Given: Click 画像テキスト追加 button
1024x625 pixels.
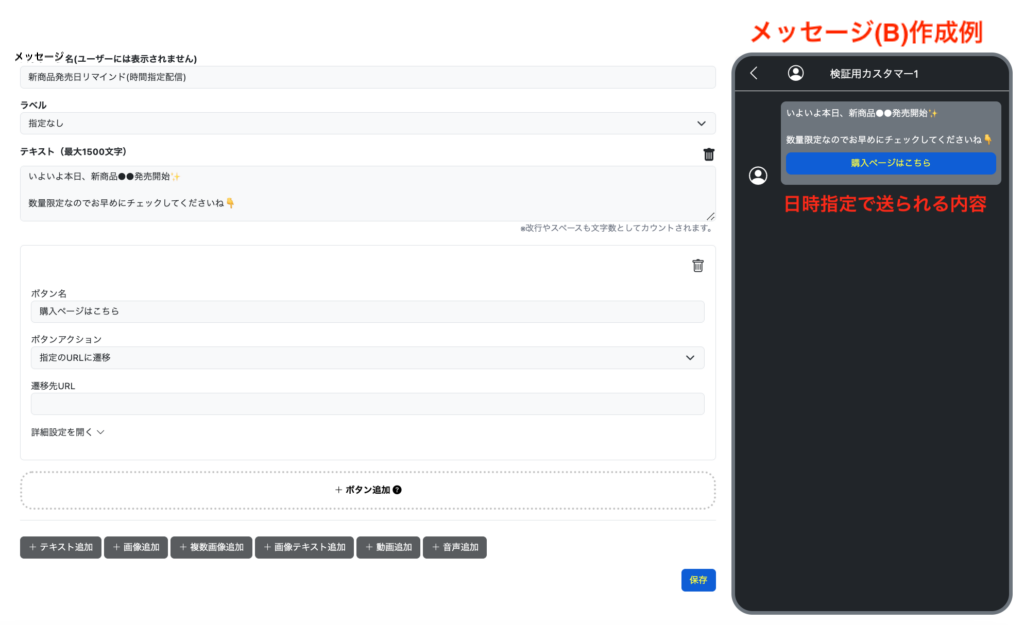Looking at the screenshot, I should pos(304,547).
